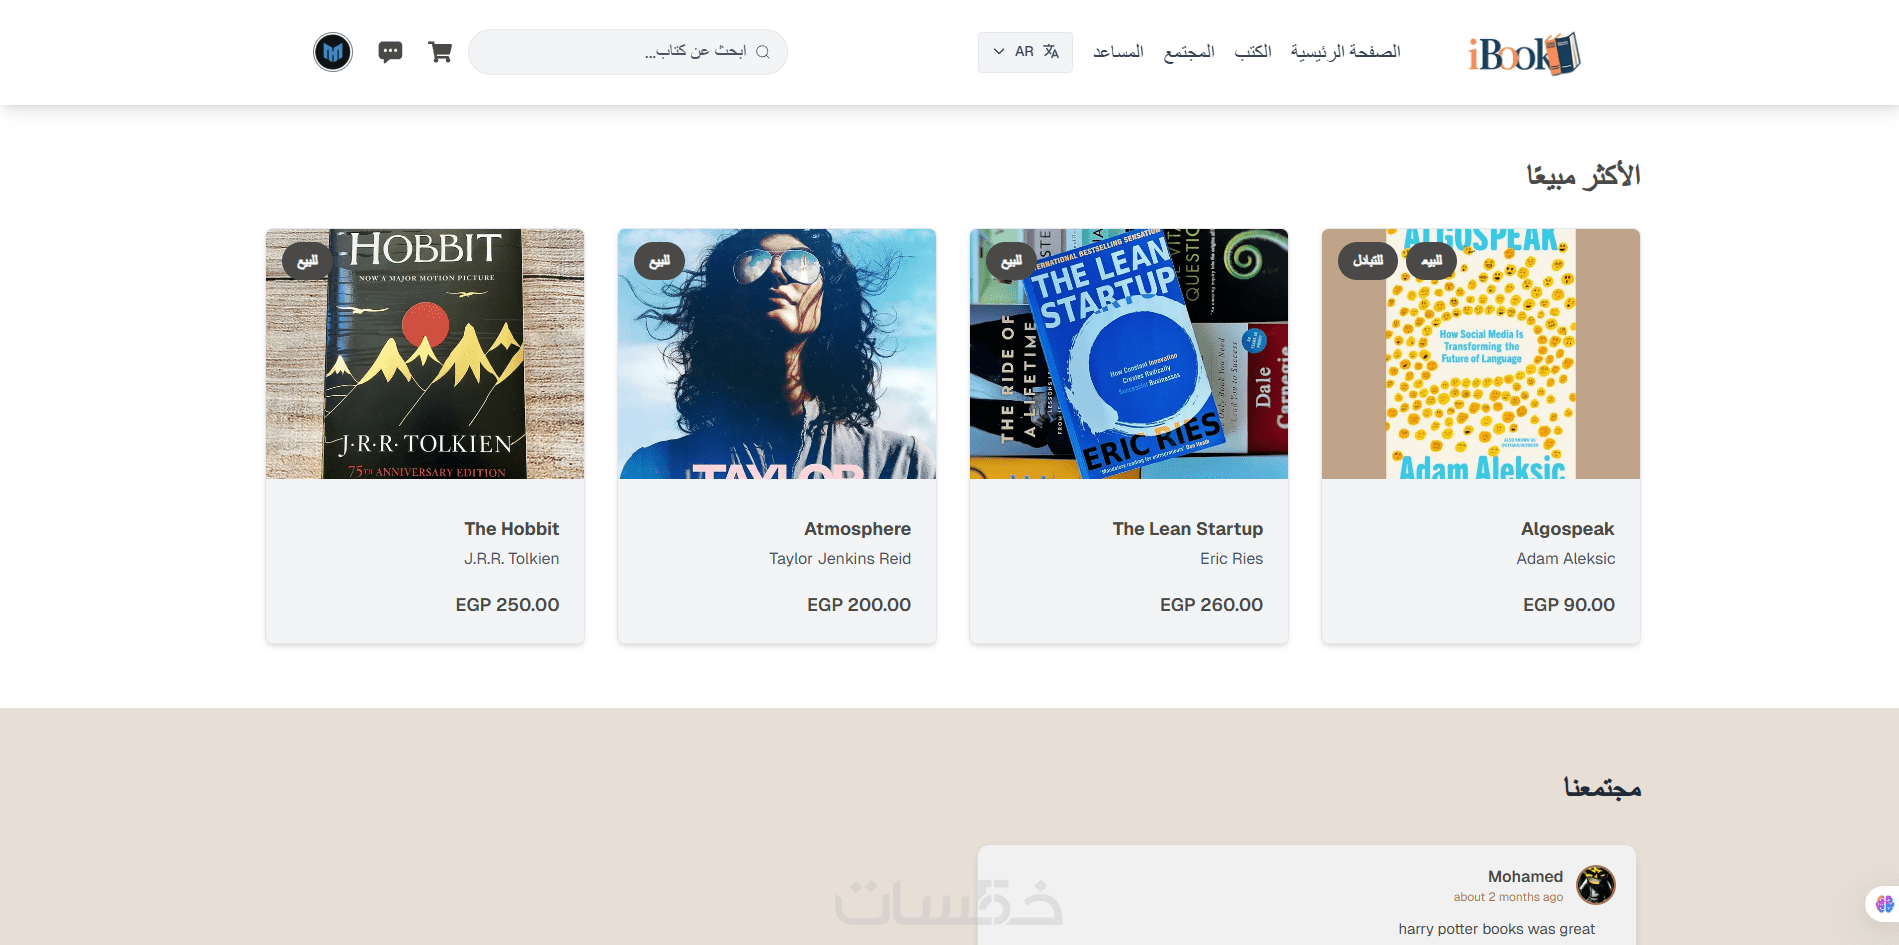
Task: Open the chat messages icon
Action: 390,52
